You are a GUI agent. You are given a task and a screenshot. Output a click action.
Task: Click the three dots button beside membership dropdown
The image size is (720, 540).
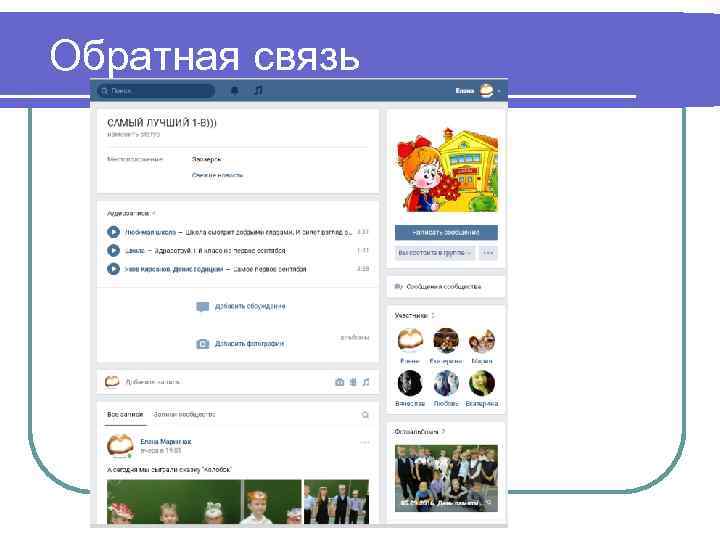click(488, 253)
